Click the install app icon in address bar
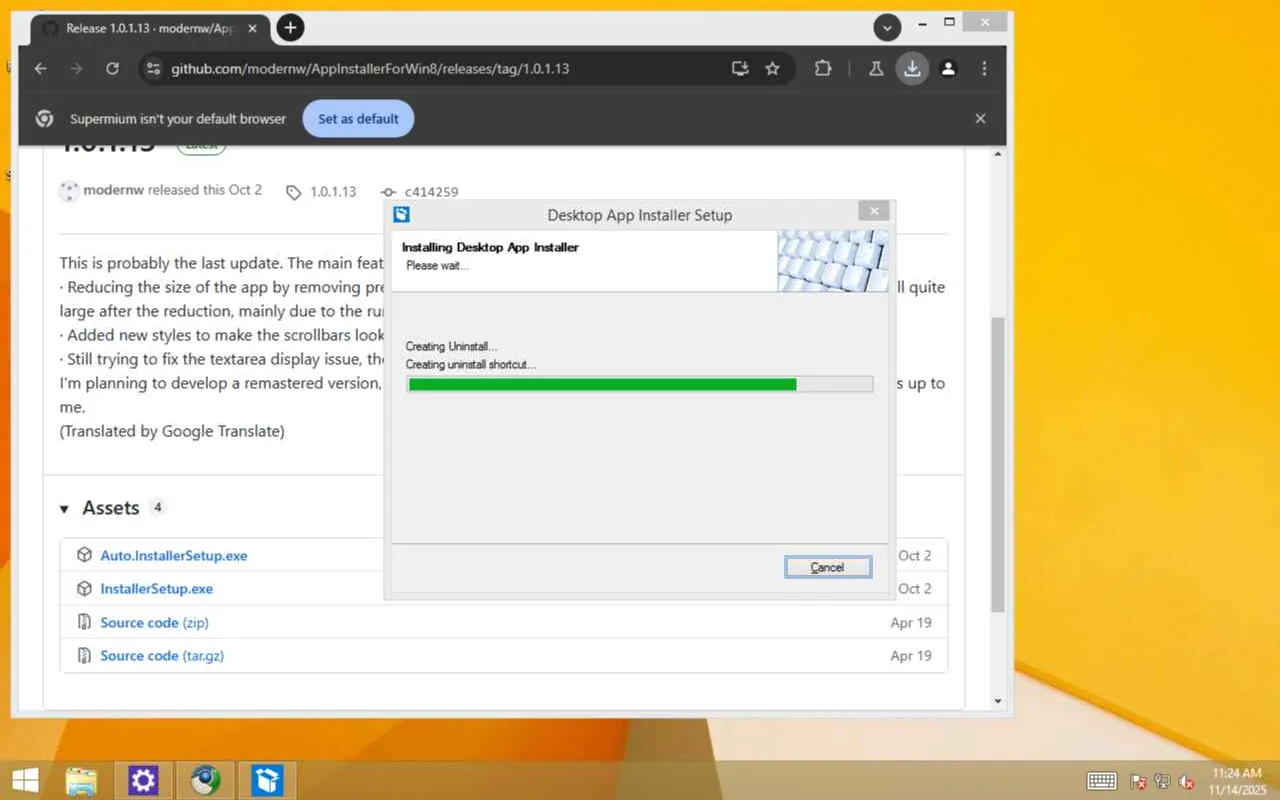This screenshot has height=800, width=1280. [740, 69]
